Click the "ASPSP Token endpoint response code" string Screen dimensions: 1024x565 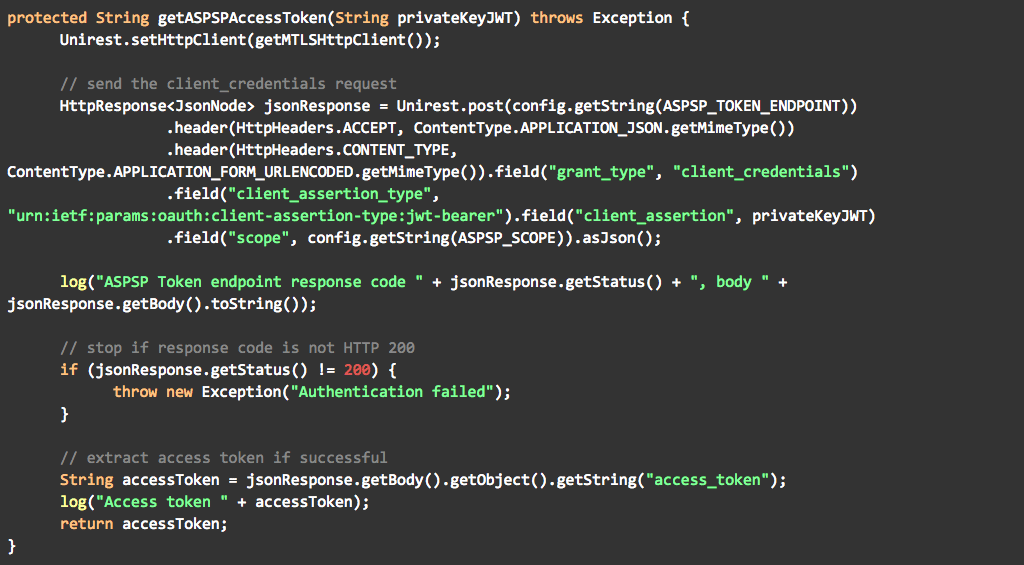pos(258,282)
